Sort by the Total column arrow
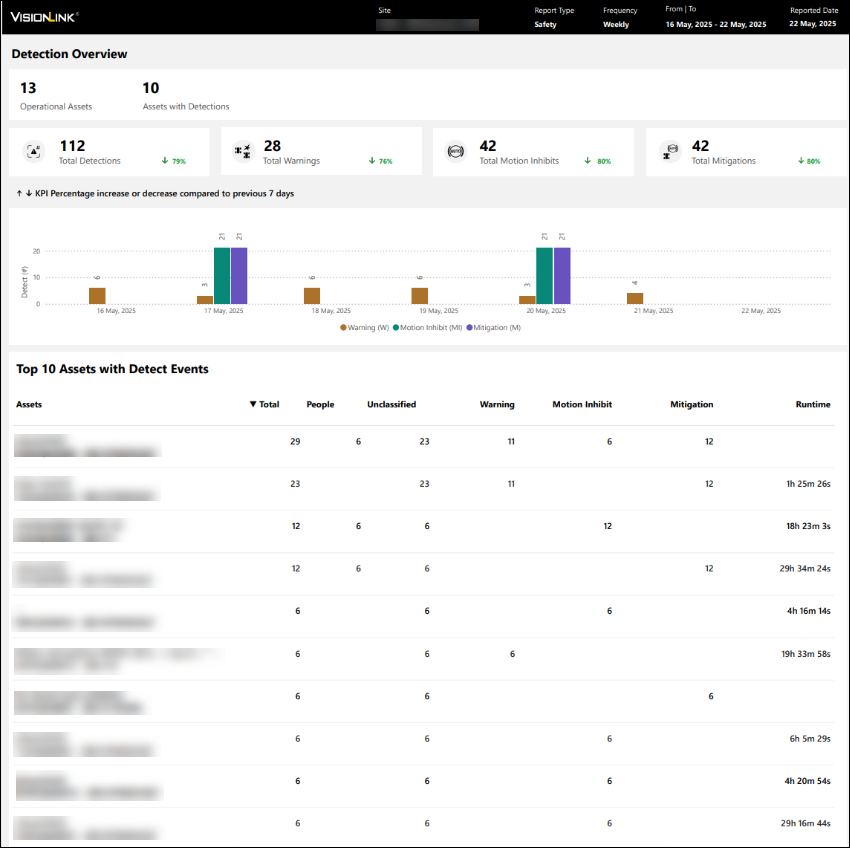The width and height of the screenshot is (850, 848). 253,405
